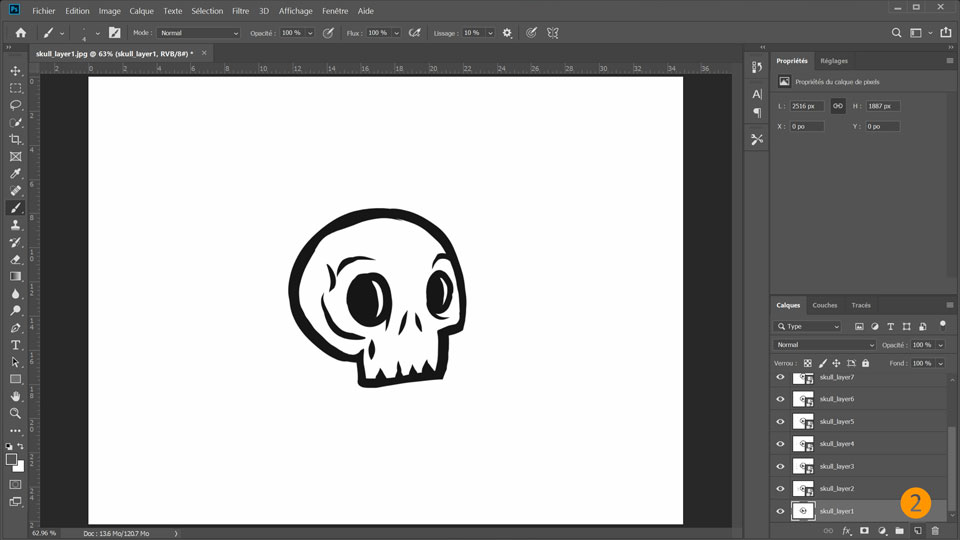
Task: Select the Zoom magnifier tool
Action: click(x=15, y=413)
